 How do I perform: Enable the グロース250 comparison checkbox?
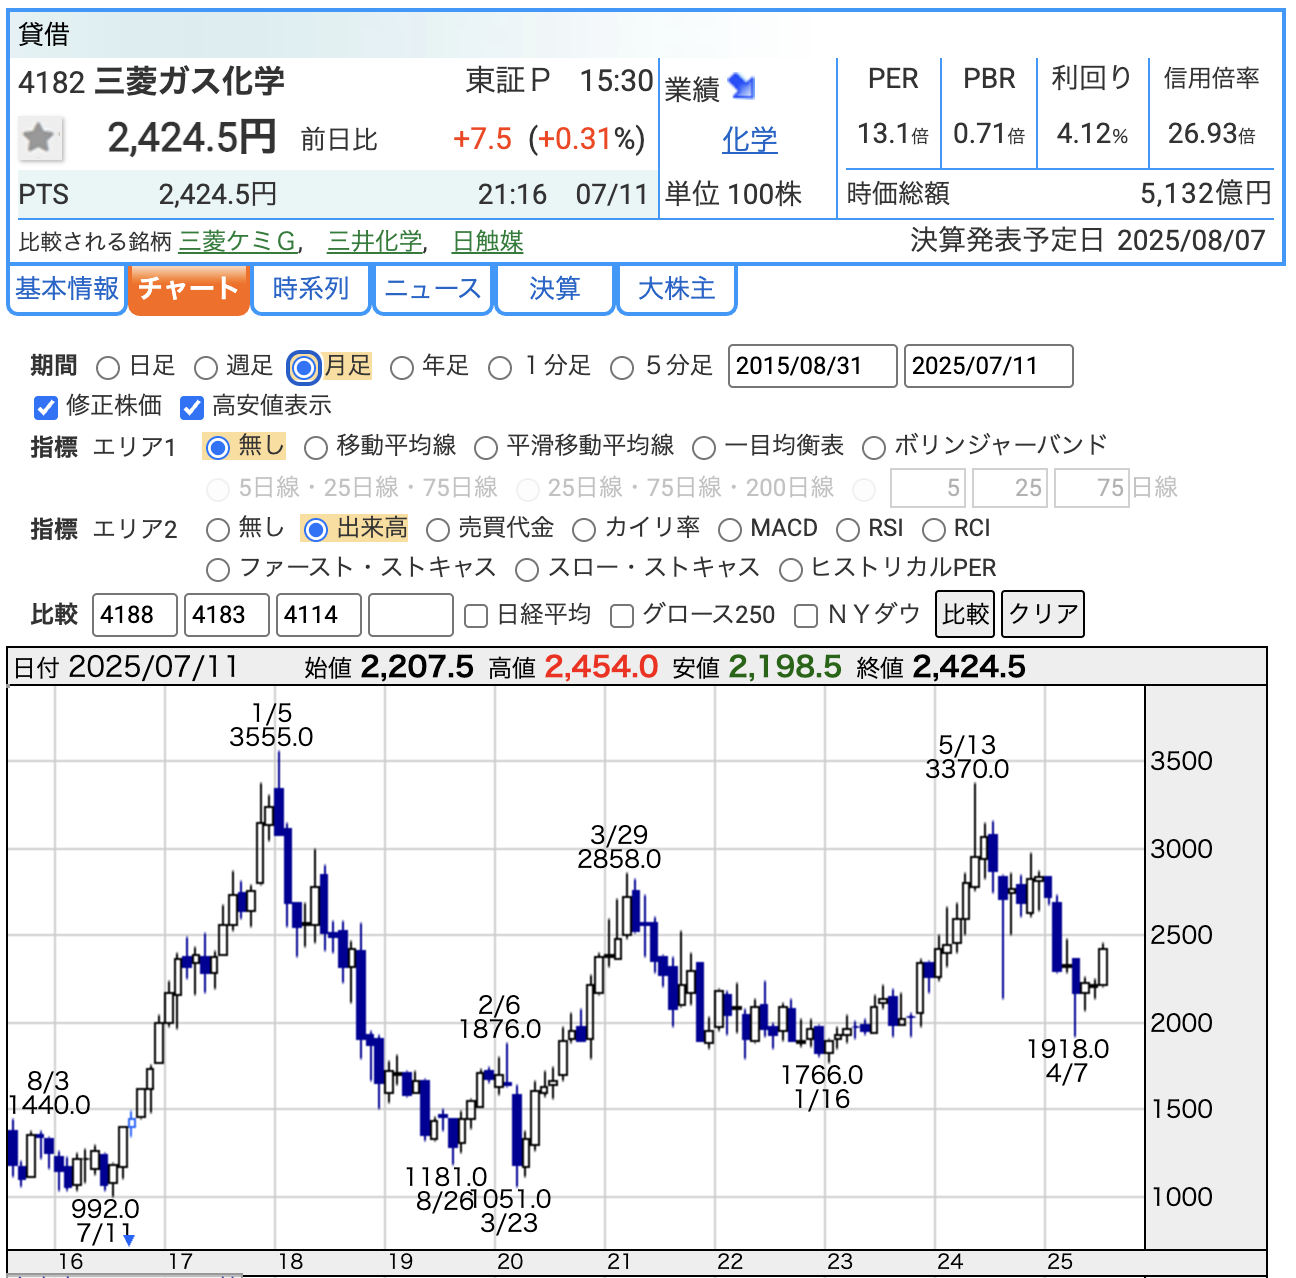622,616
